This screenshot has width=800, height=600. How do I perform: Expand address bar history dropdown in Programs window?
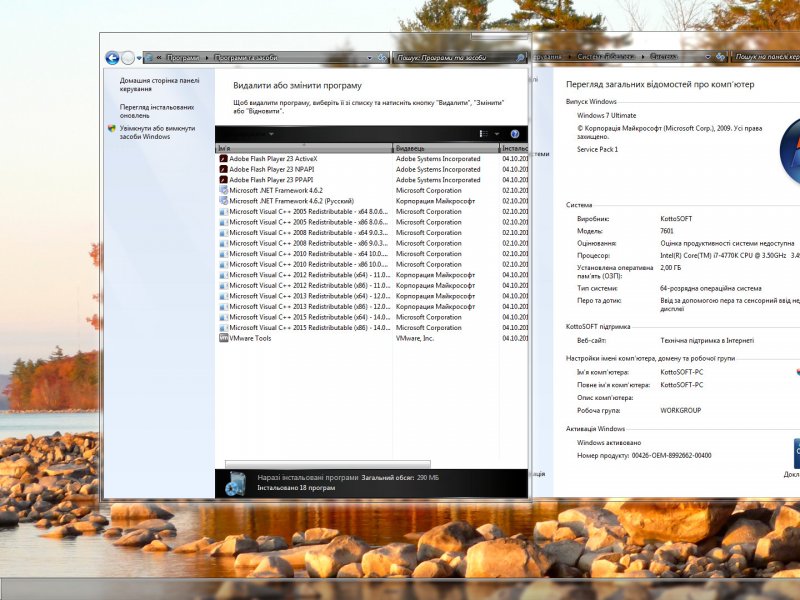pyautogui.click(x=370, y=58)
